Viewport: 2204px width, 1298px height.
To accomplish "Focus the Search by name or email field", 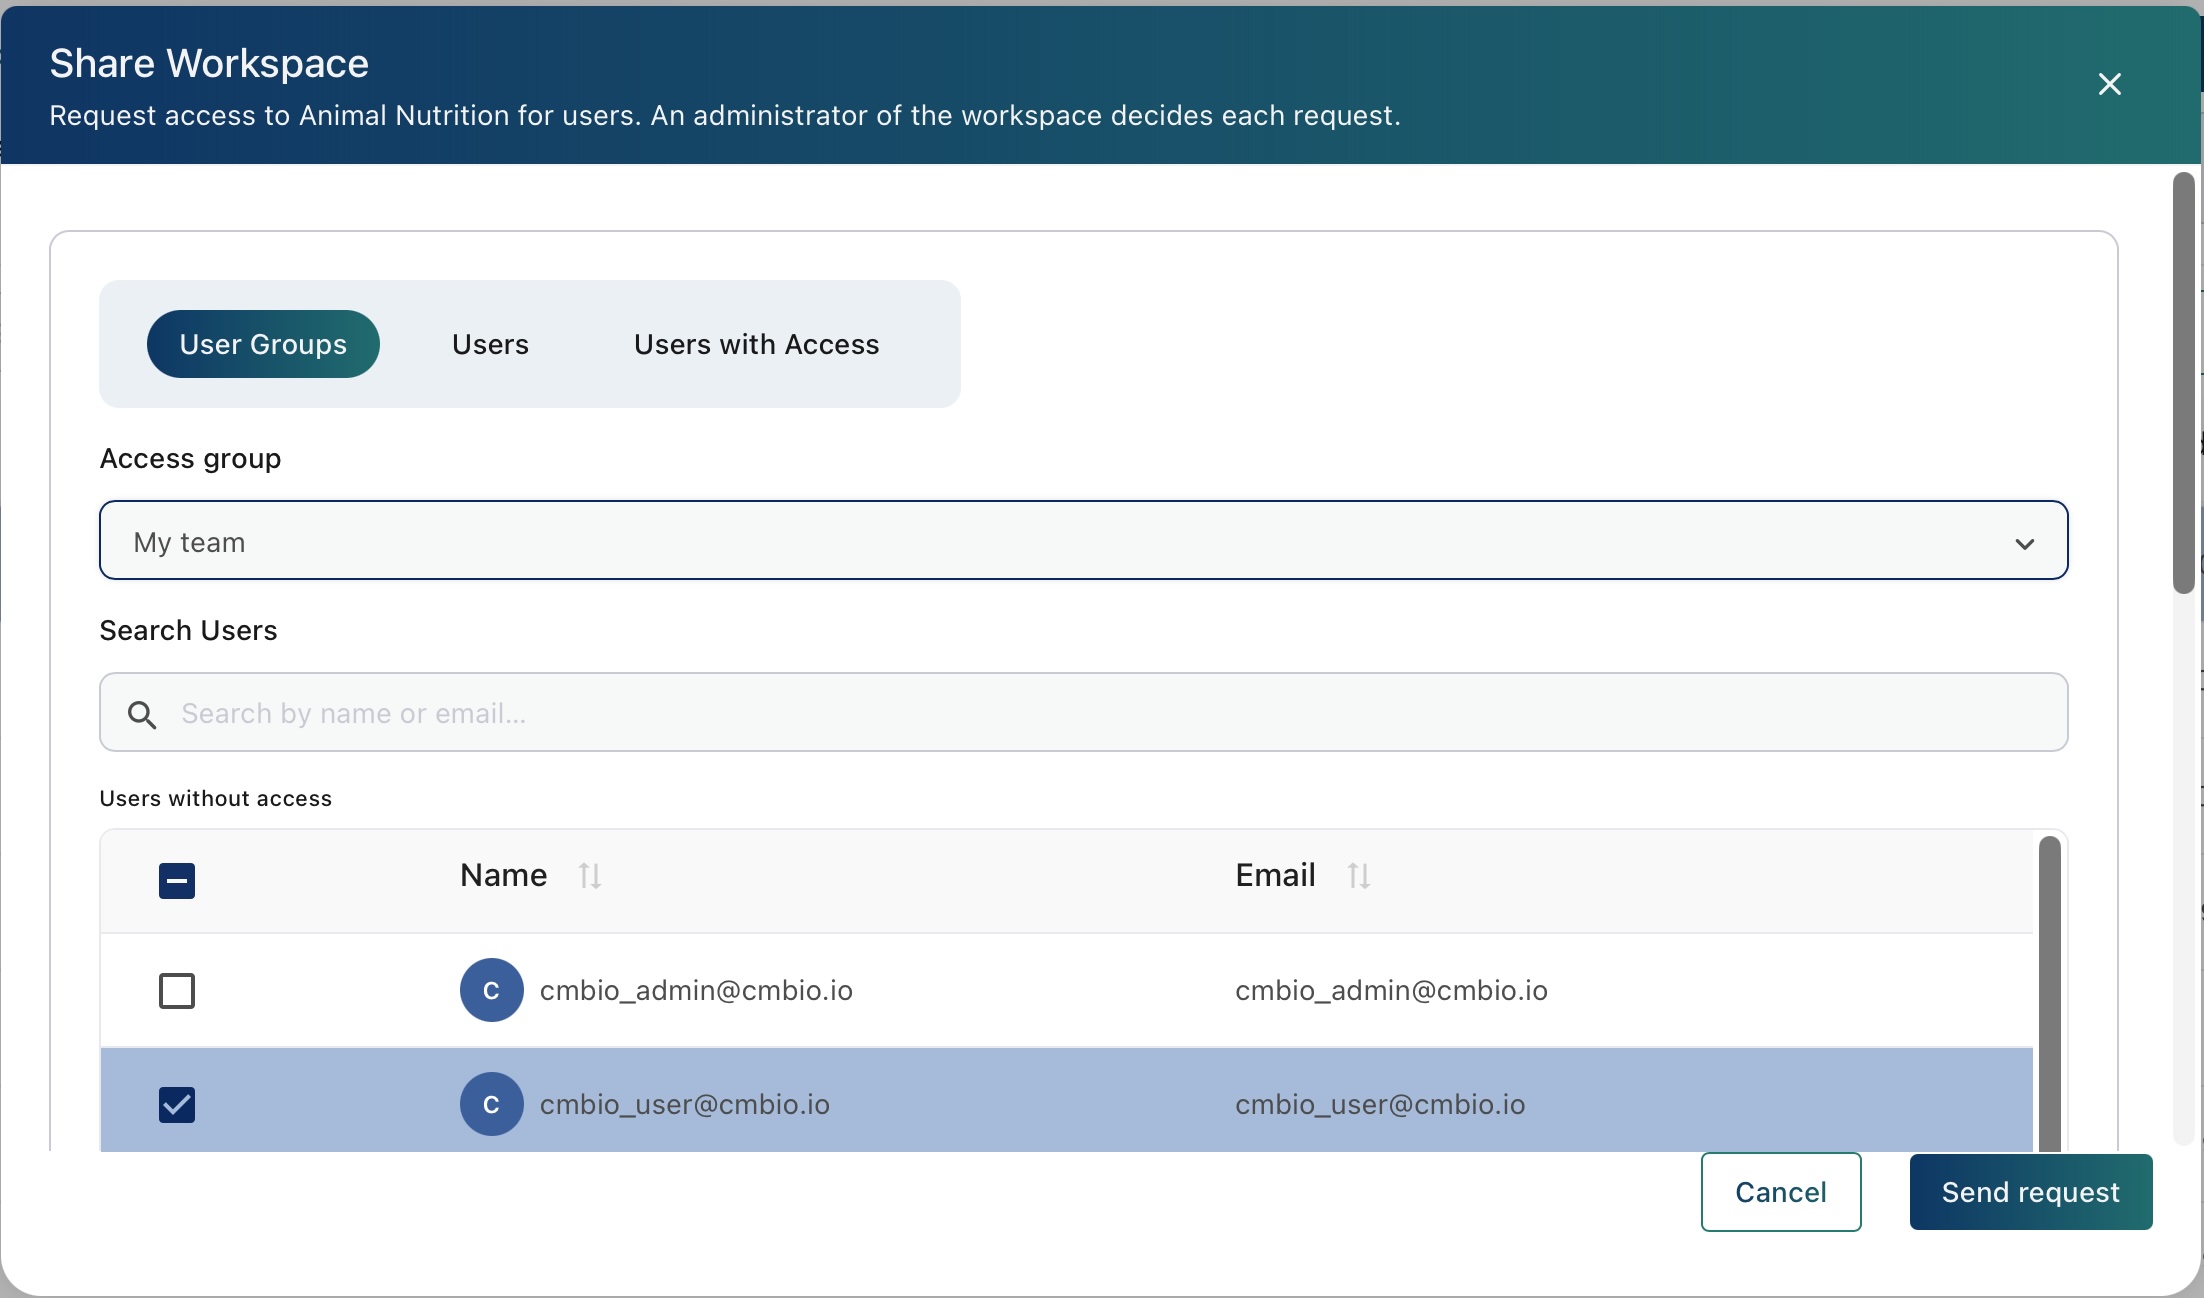I will click(1083, 712).
